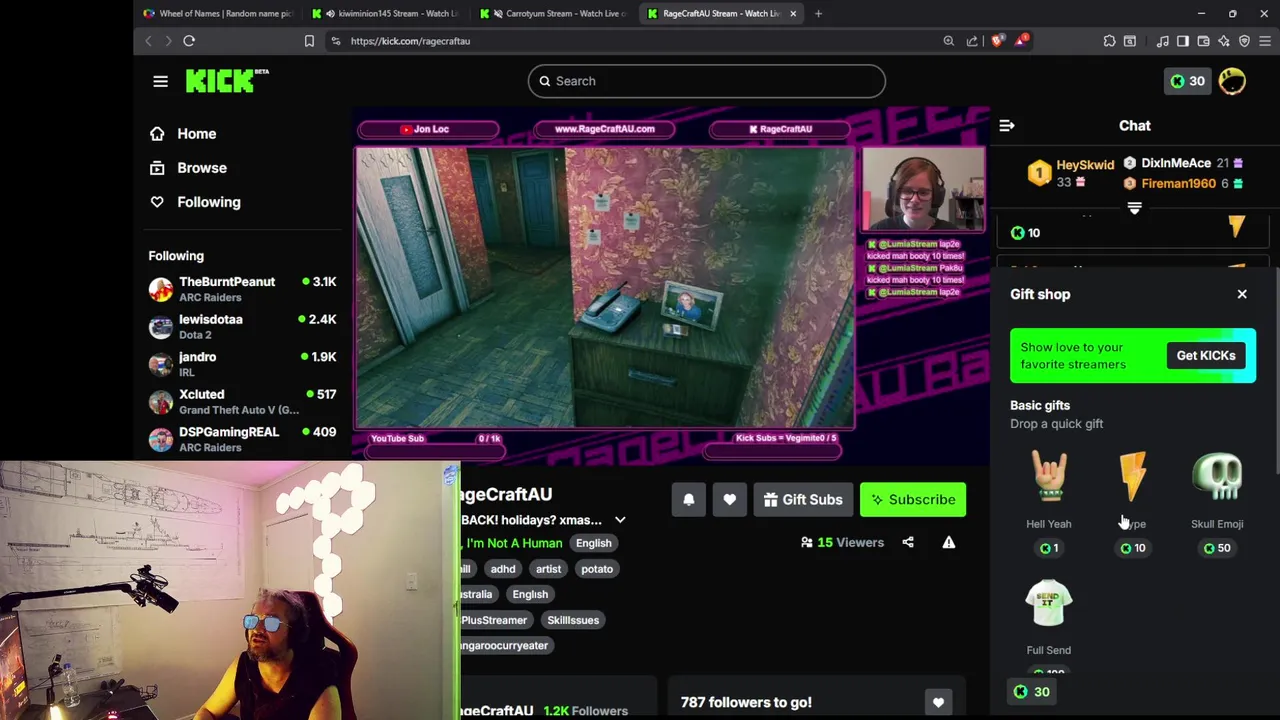
Task: Click the Gift Subs button
Action: pyautogui.click(x=804, y=500)
